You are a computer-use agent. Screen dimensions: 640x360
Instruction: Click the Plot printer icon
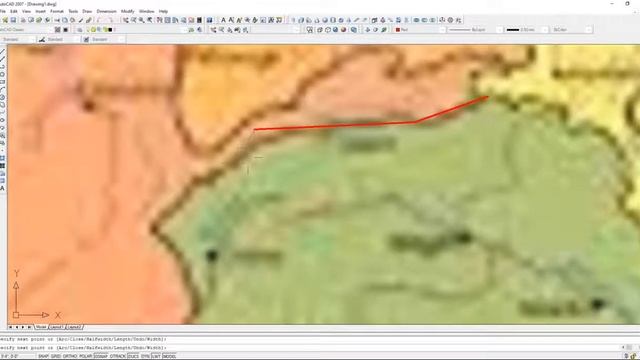tap(23, 20)
